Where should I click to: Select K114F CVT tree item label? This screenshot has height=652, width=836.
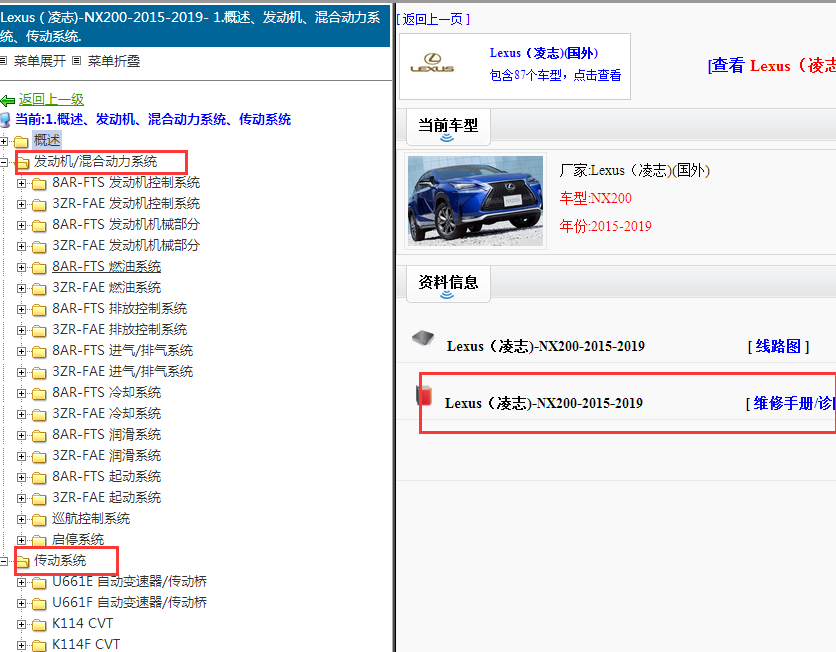pos(86,645)
